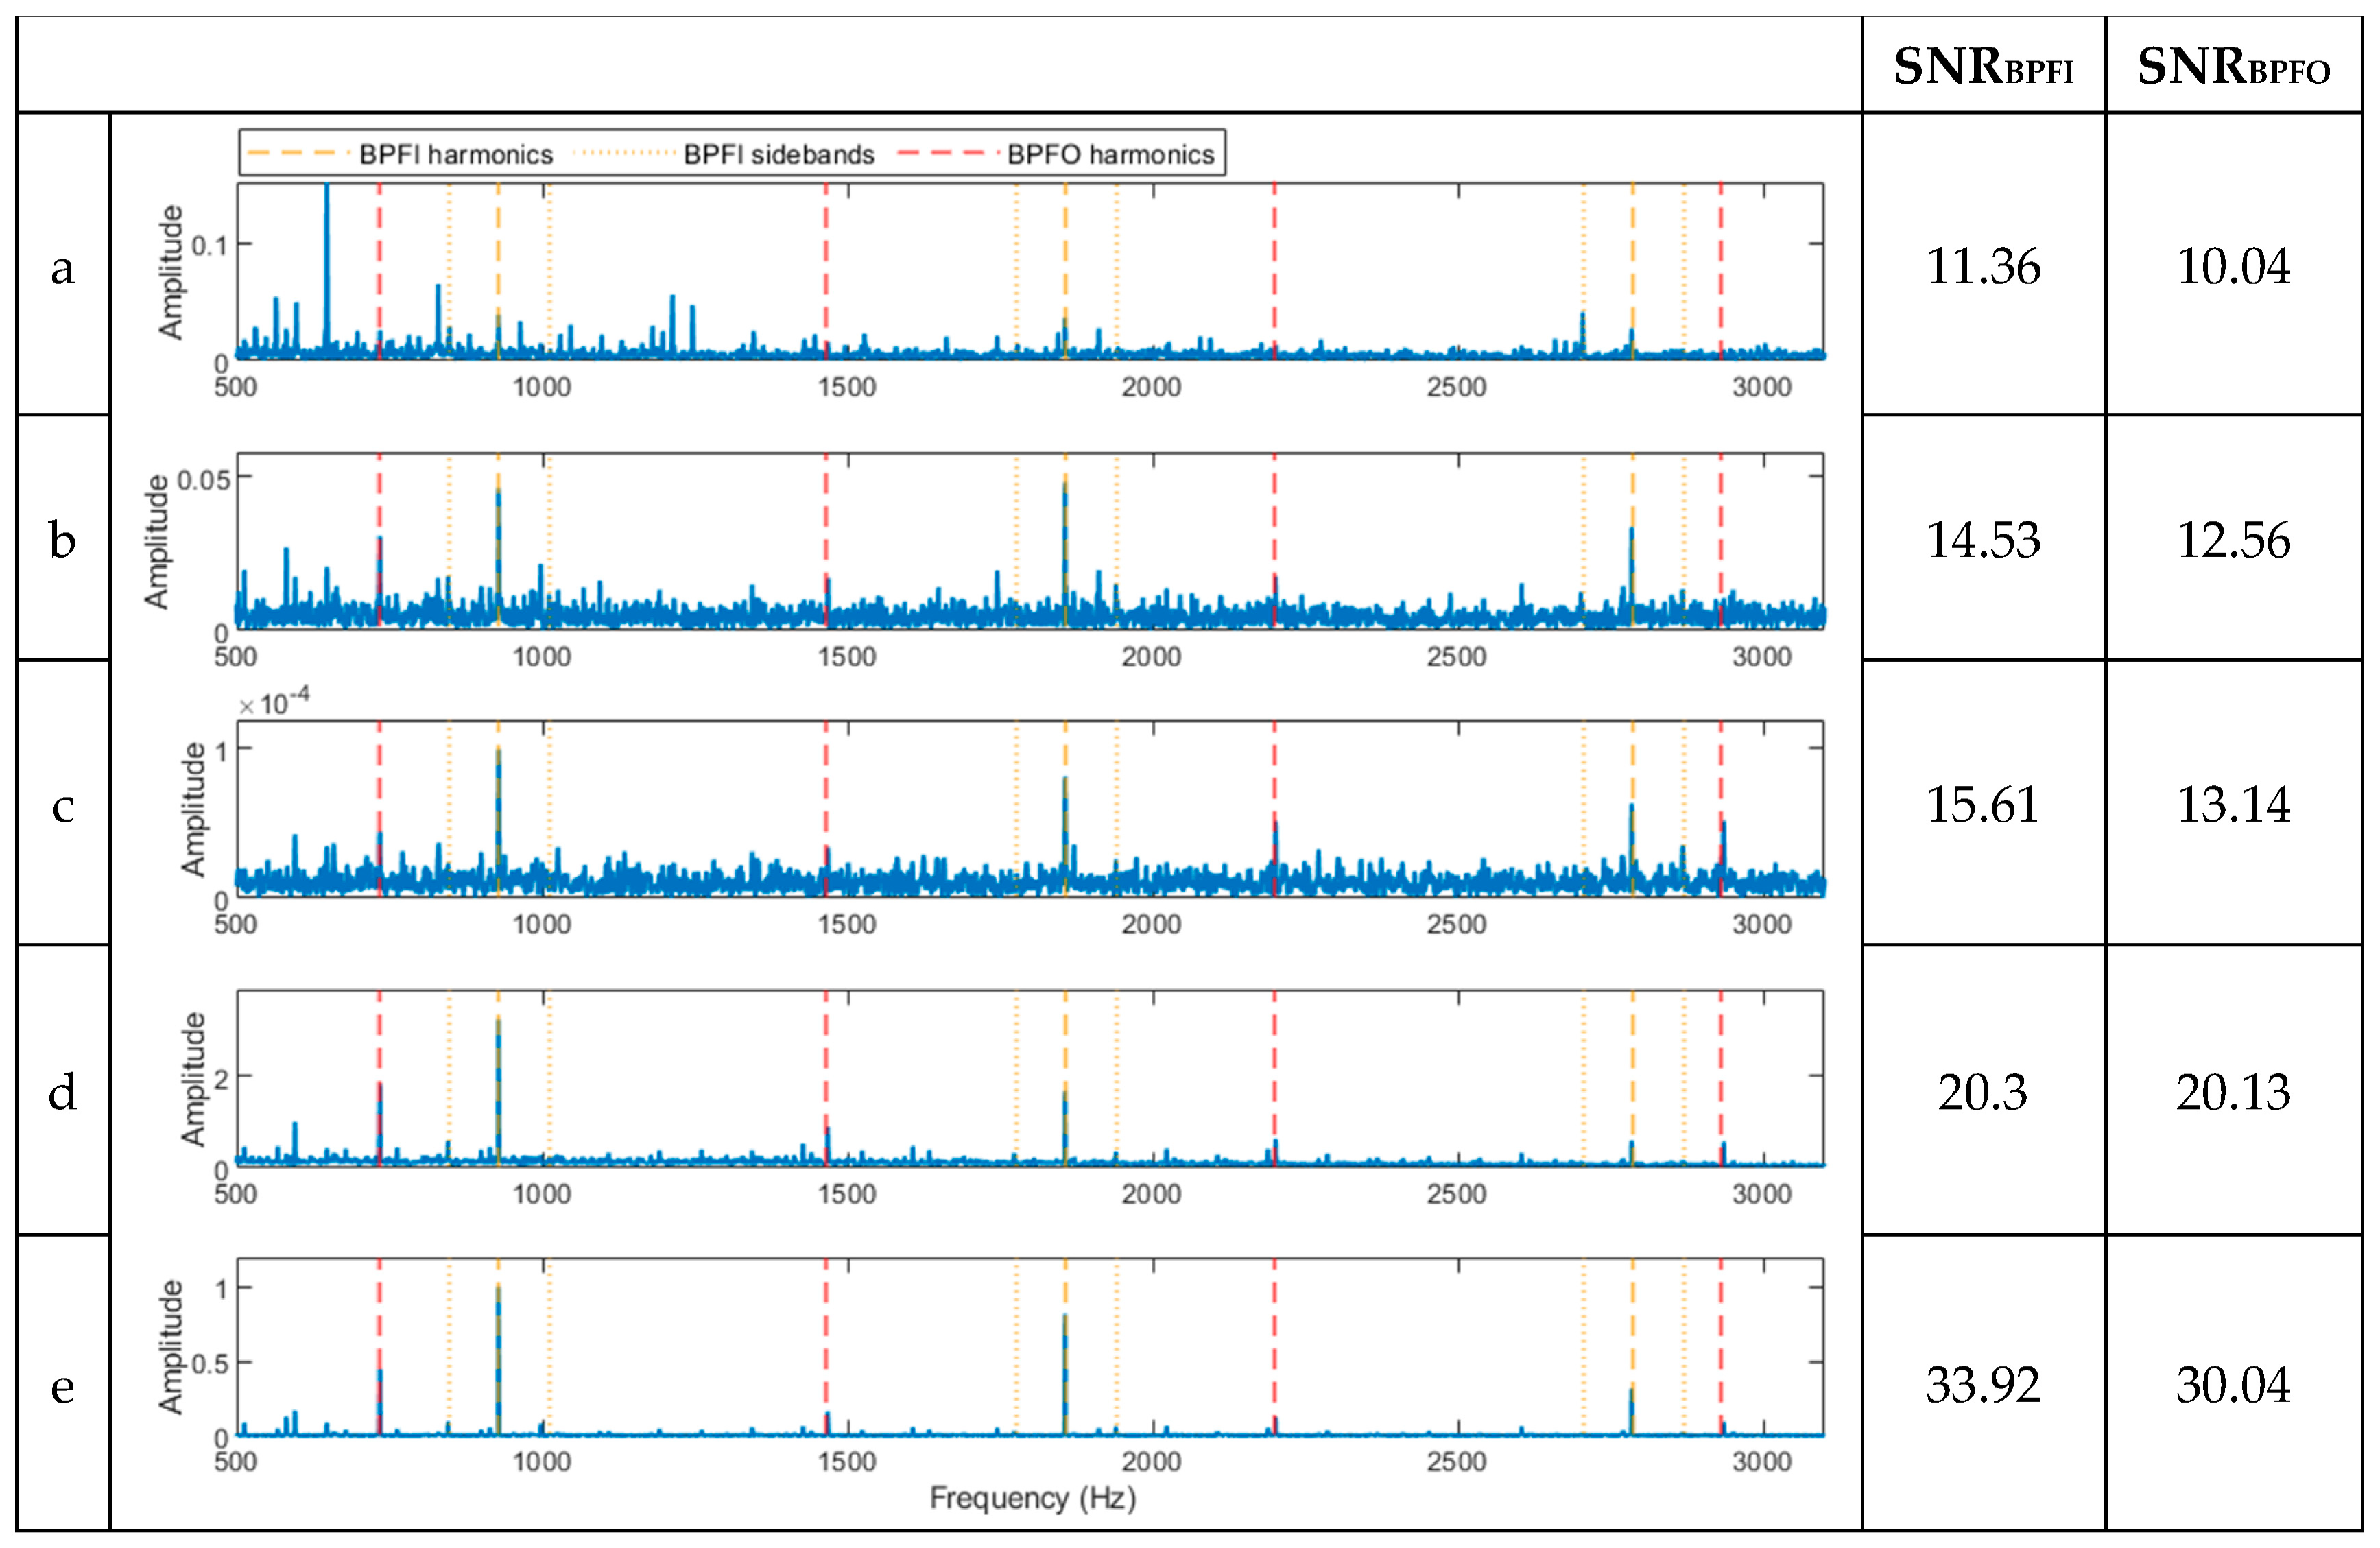Click the ×10⁻⁴ exponent label on plot c
Viewport: 2380px width, 1548px height.
click(274, 702)
